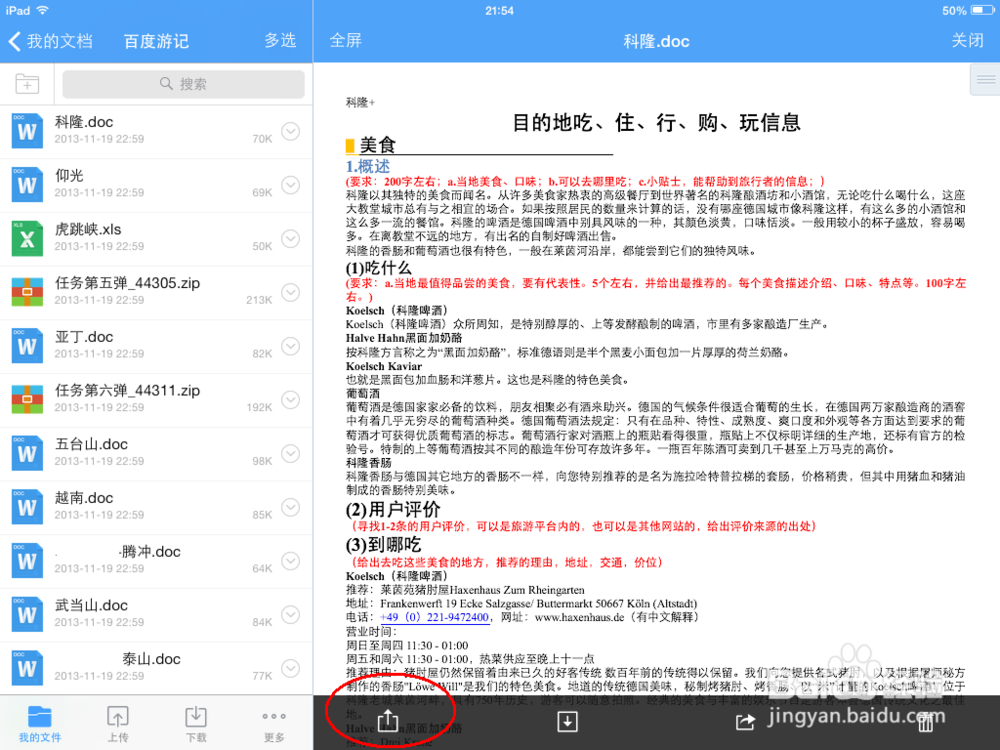Tap the download icon in document toolbar

[567, 721]
